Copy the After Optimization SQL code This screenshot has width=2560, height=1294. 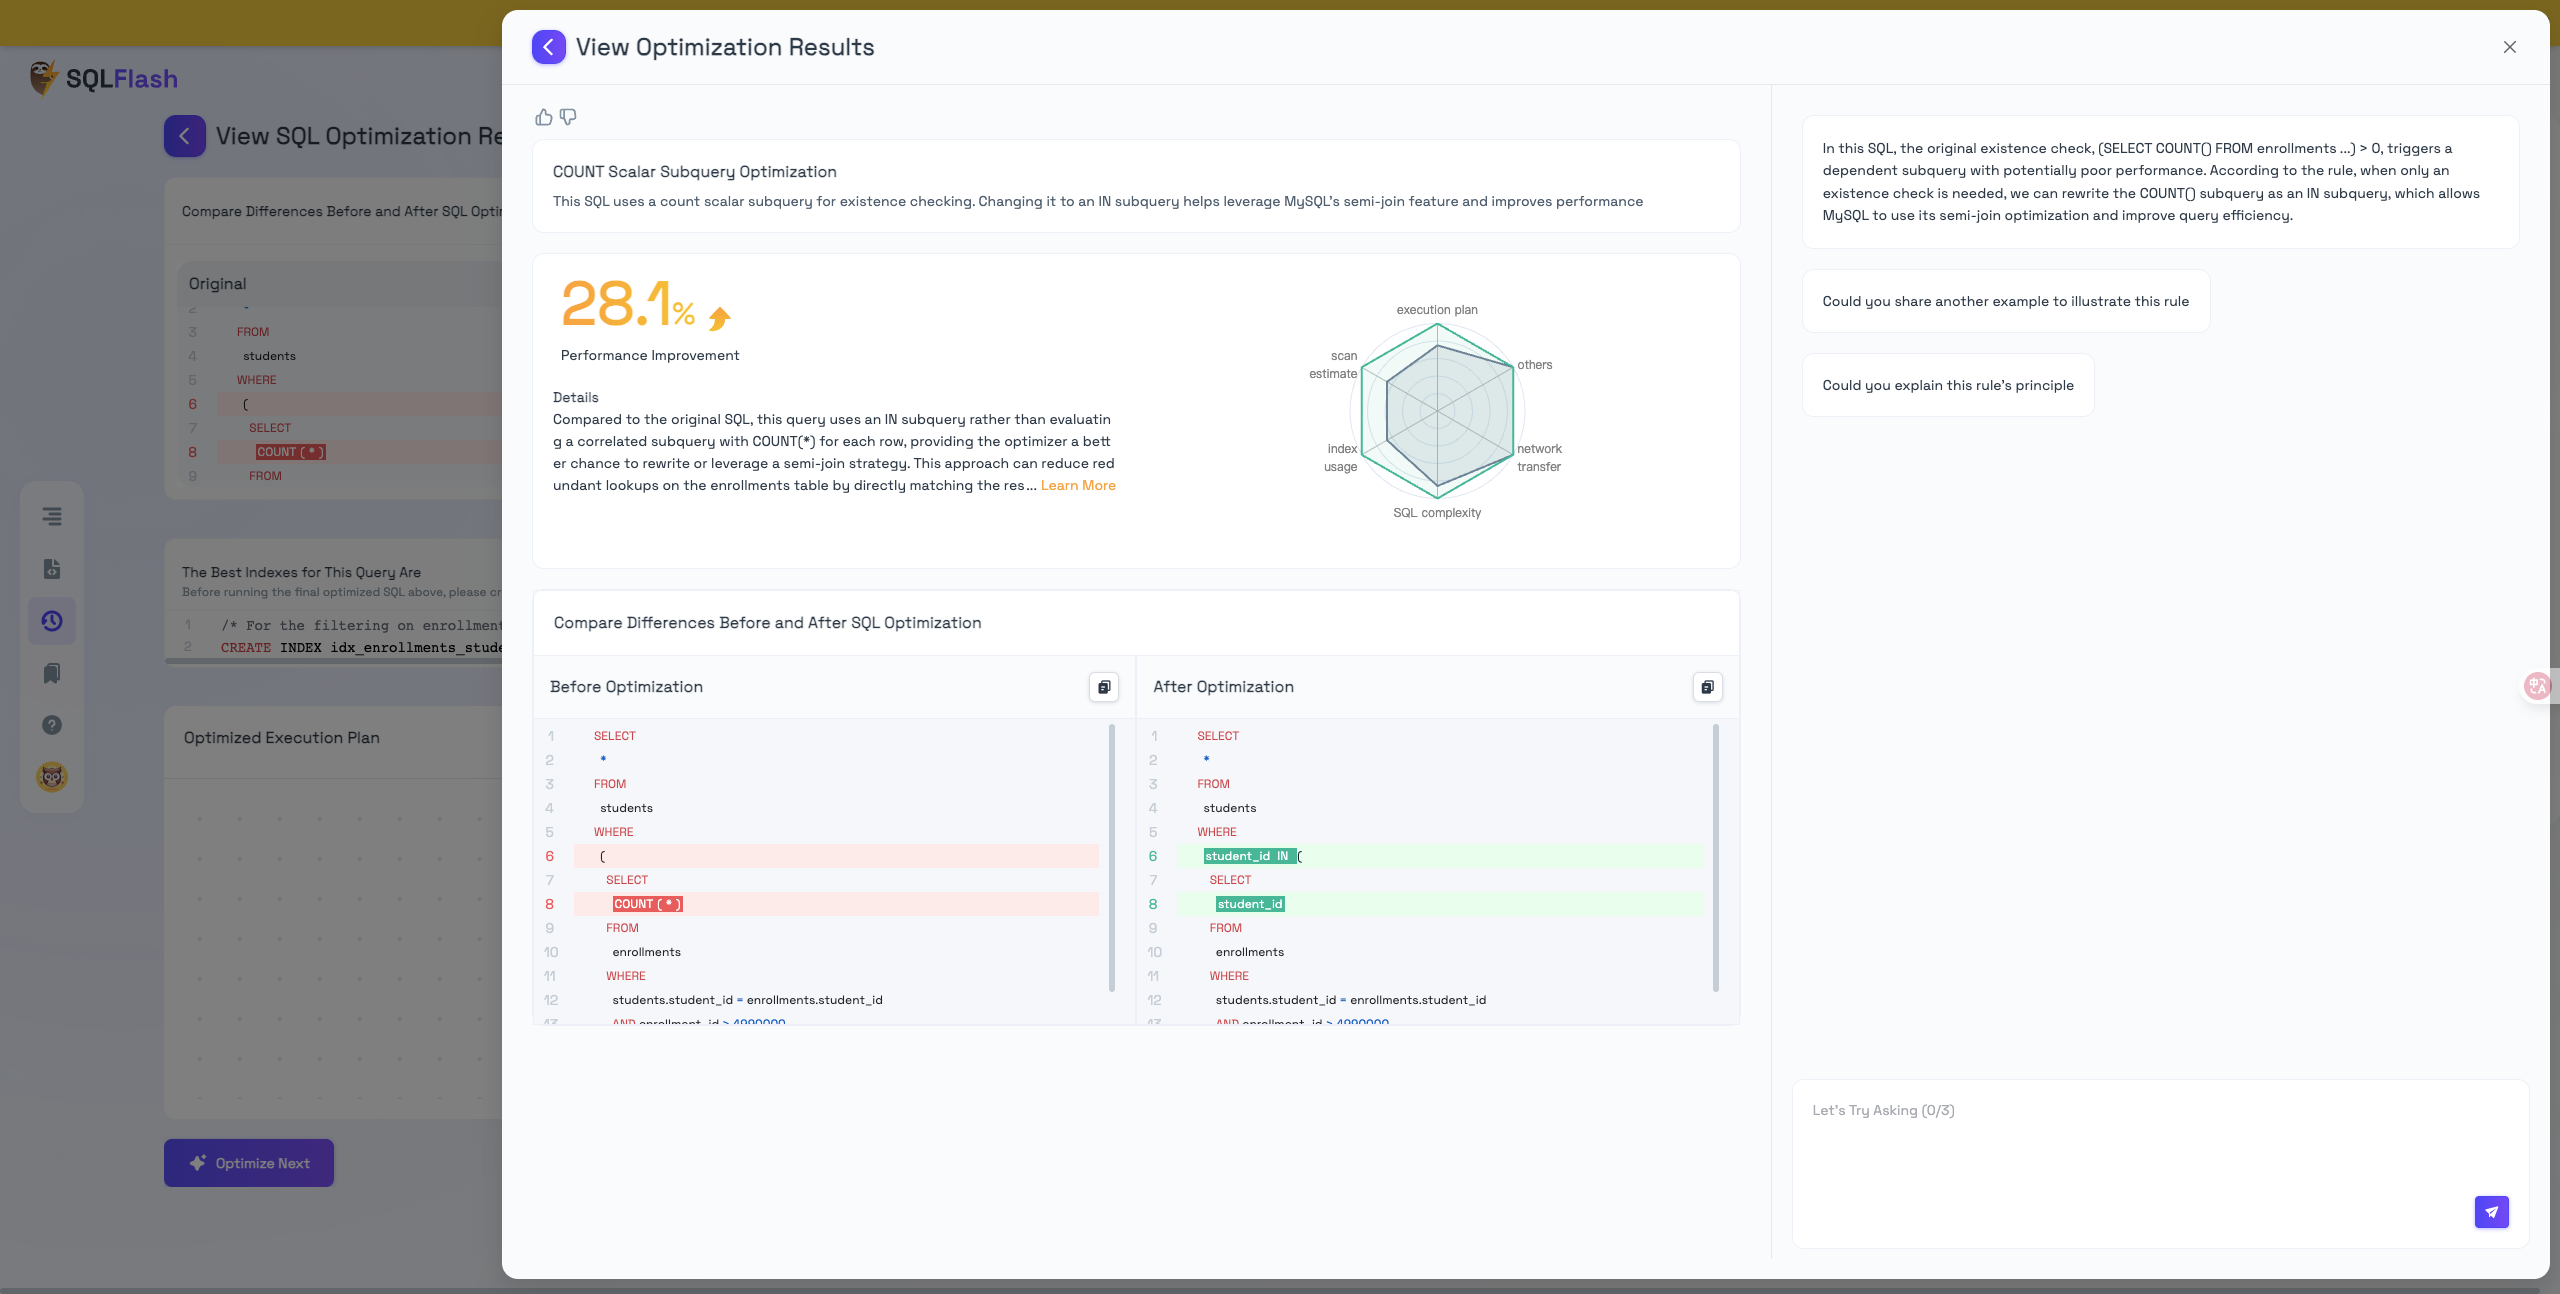(1707, 687)
